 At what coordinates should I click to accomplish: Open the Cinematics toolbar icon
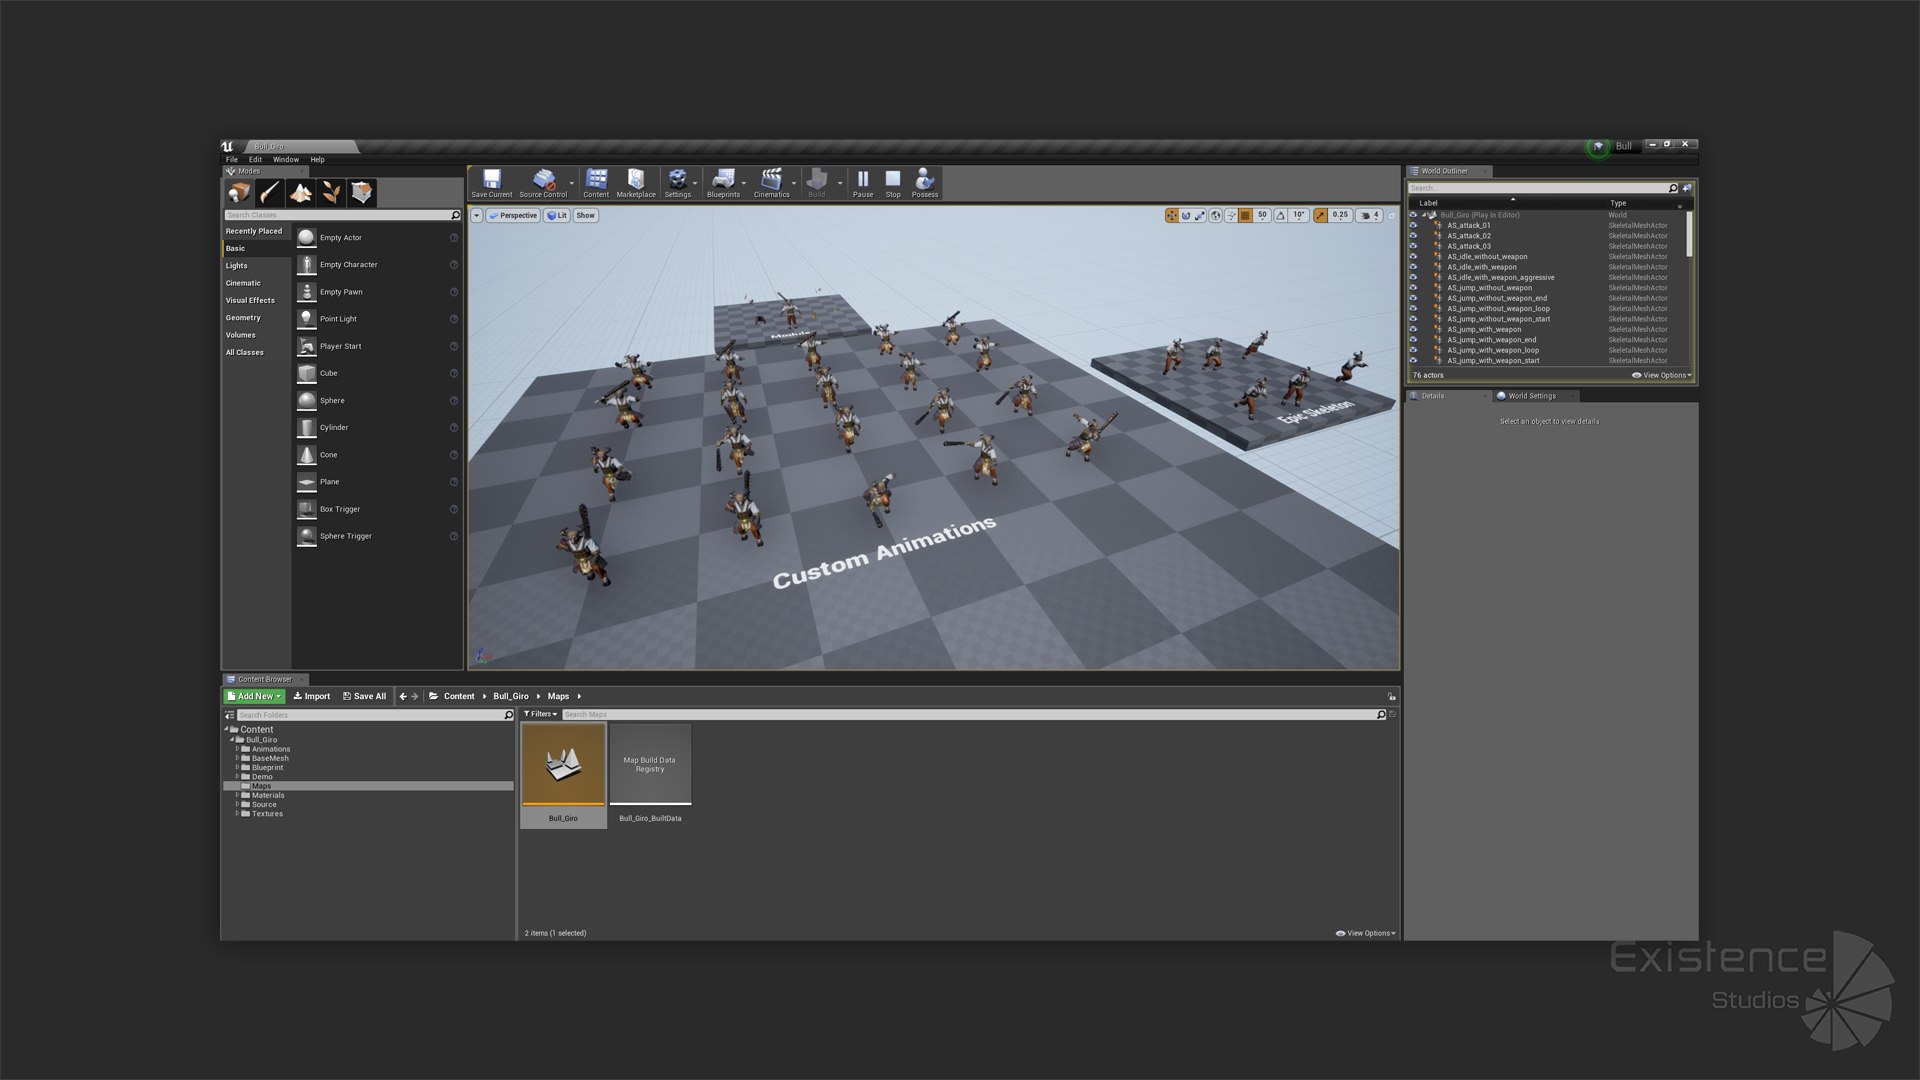pyautogui.click(x=771, y=182)
